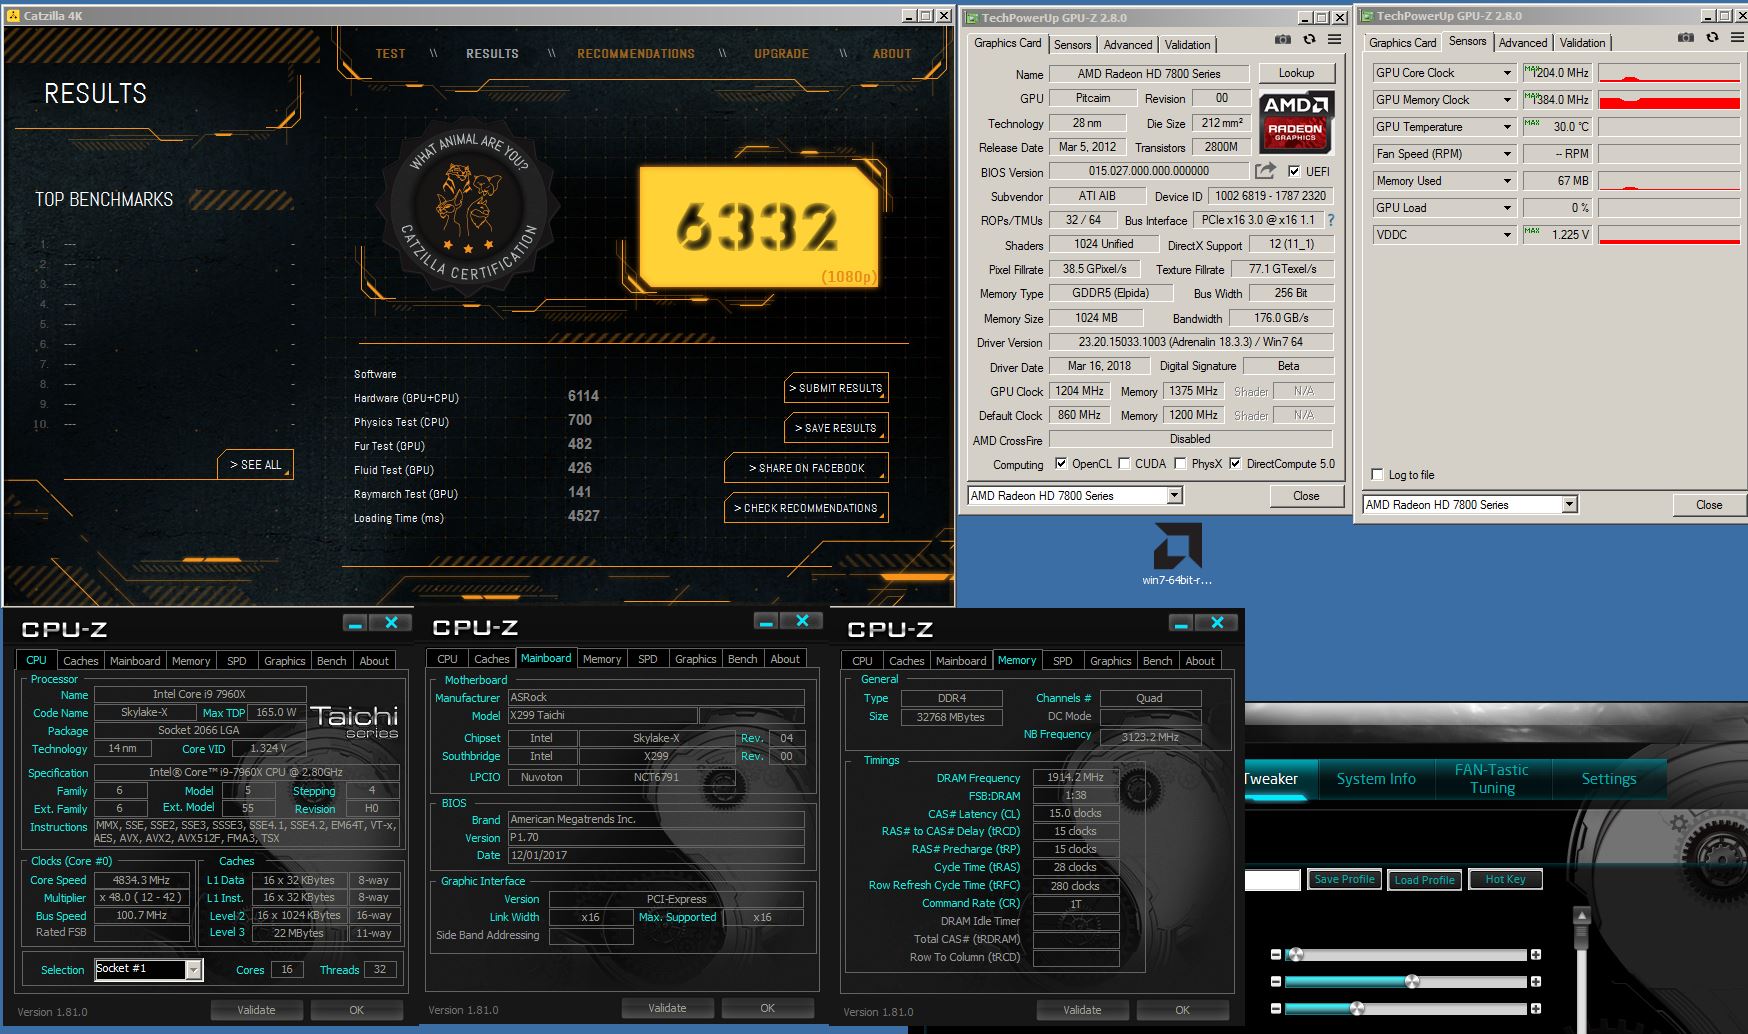The width and height of the screenshot is (1748, 1034).
Task: Enable the PhysX checkbox
Action: point(1180,463)
